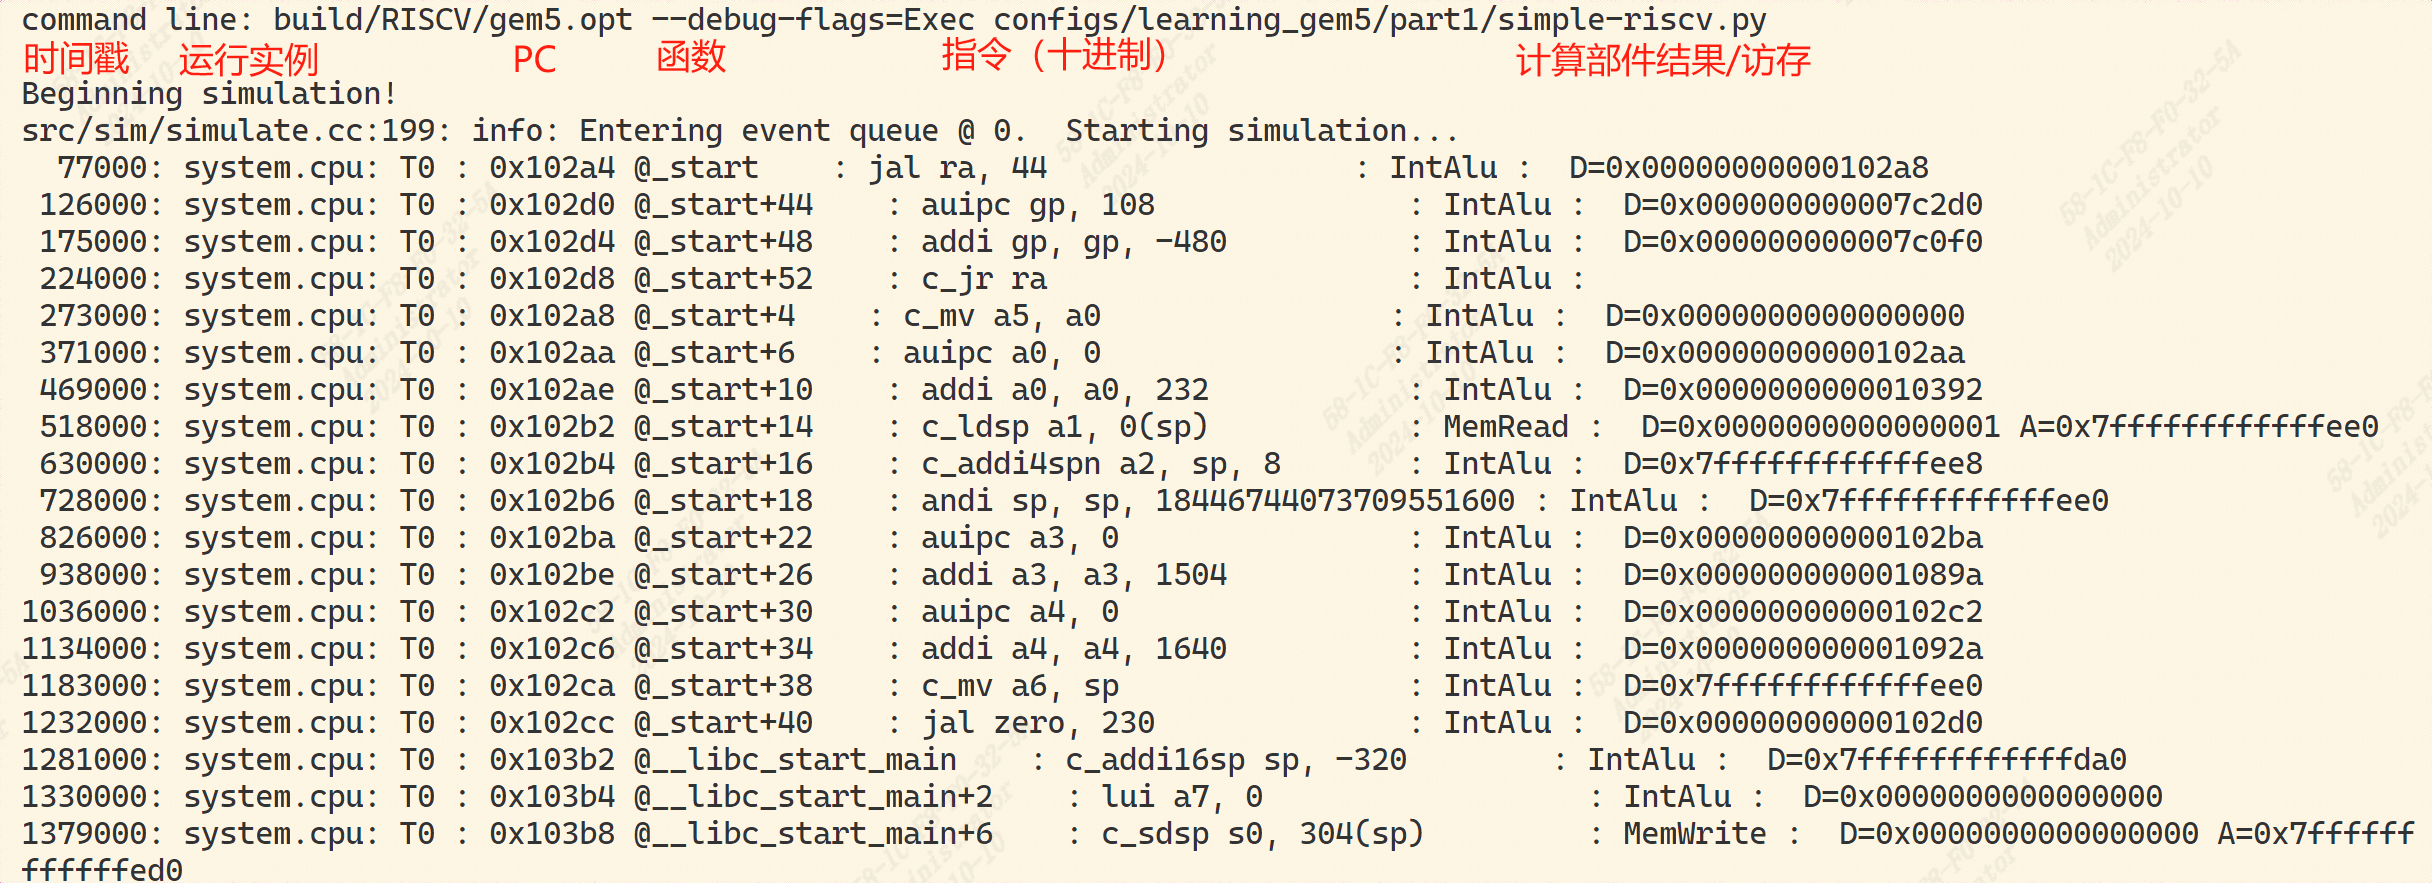Click the 'src/sim/simulate.cc:199' text
This screenshot has height=883, width=2432.
[229, 131]
